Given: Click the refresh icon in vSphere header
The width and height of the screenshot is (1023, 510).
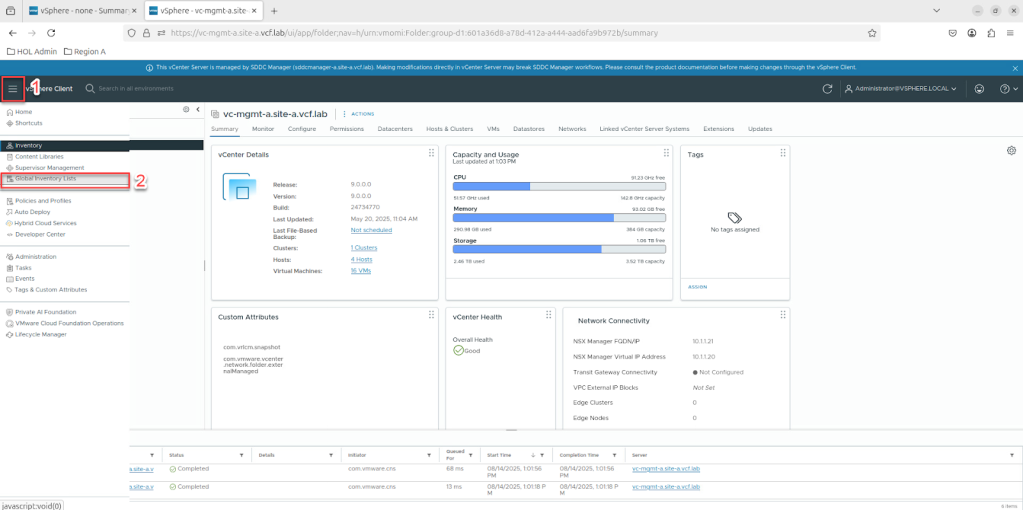Looking at the screenshot, I should [827, 89].
